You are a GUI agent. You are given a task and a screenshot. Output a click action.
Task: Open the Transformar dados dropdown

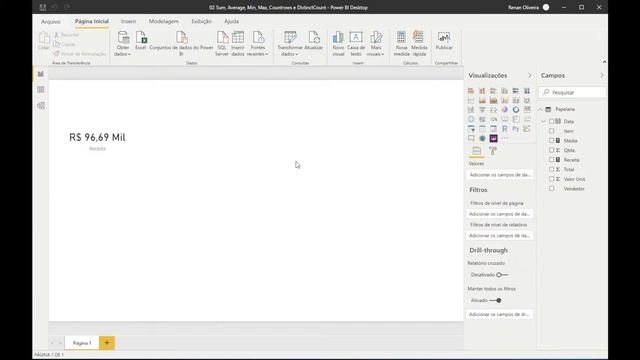[290, 44]
